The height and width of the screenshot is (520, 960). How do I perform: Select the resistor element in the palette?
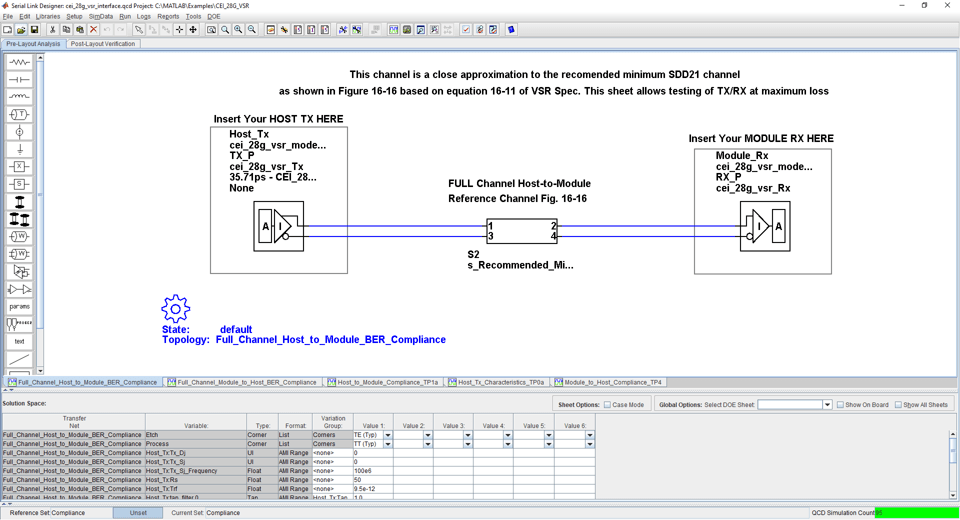click(x=19, y=62)
